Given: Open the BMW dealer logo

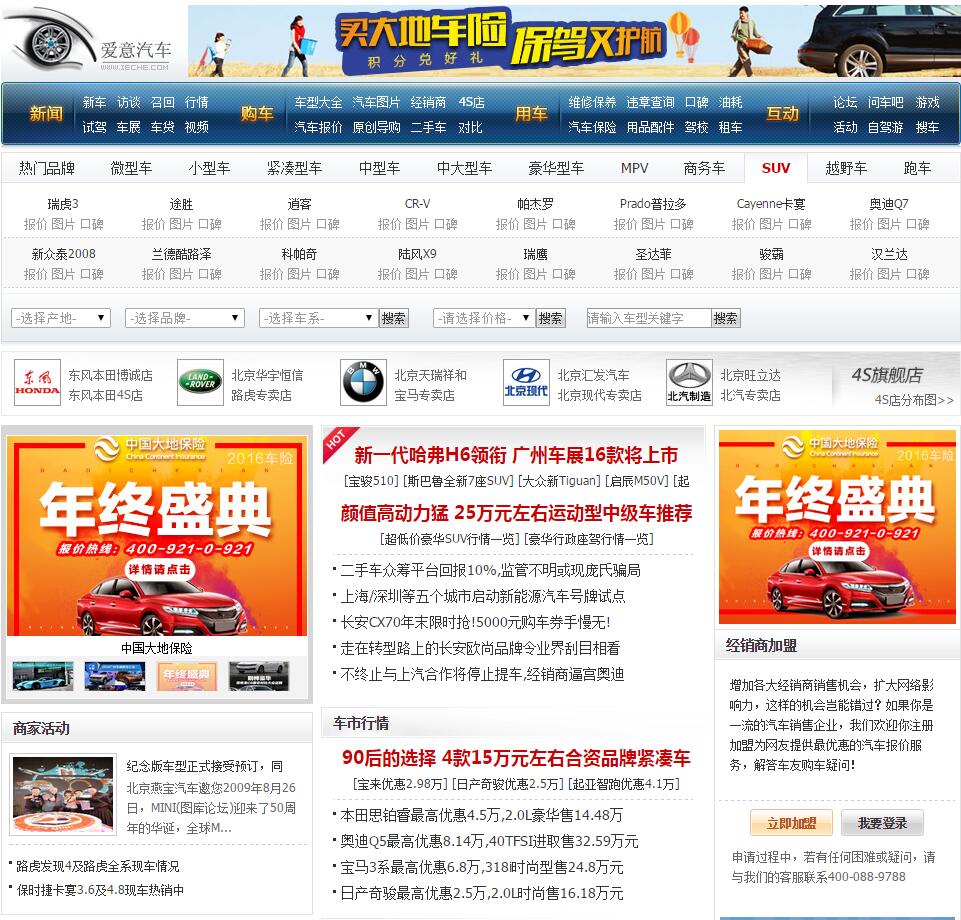Looking at the screenshot, I should coord(363,382).
